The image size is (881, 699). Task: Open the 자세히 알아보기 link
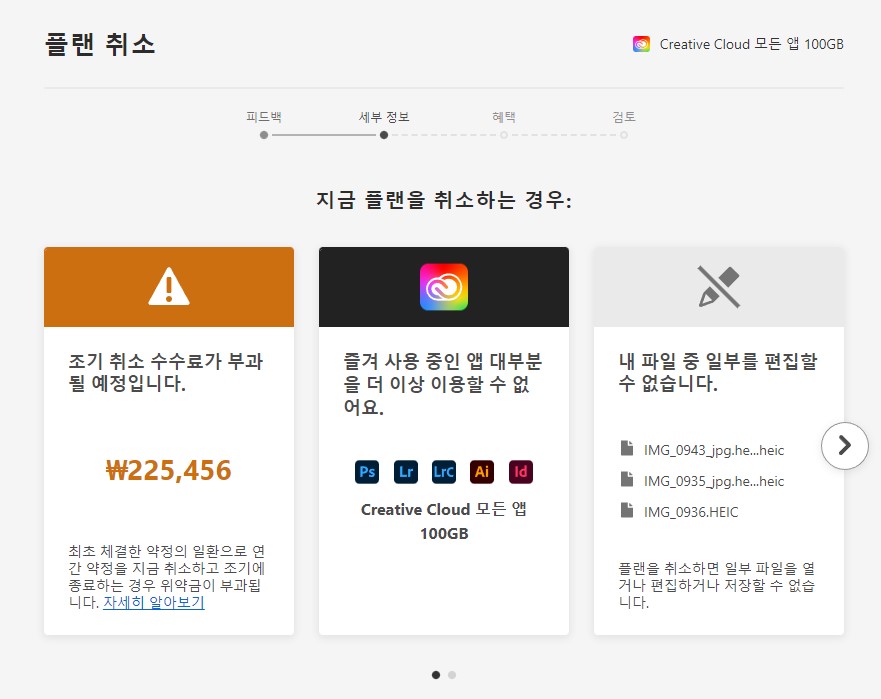click(x=153, y=602)
